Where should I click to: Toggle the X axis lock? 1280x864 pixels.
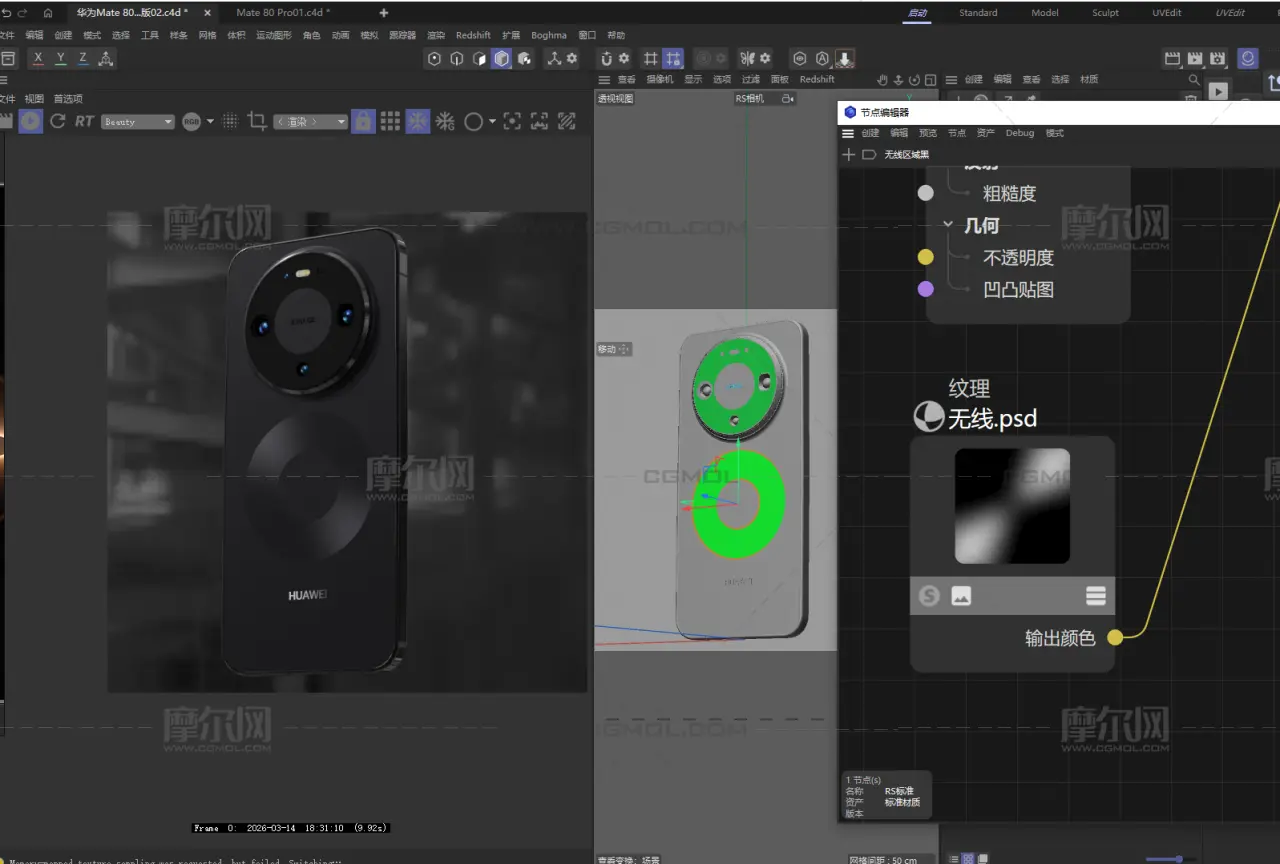pyautogui.click(x=38, y=58)
